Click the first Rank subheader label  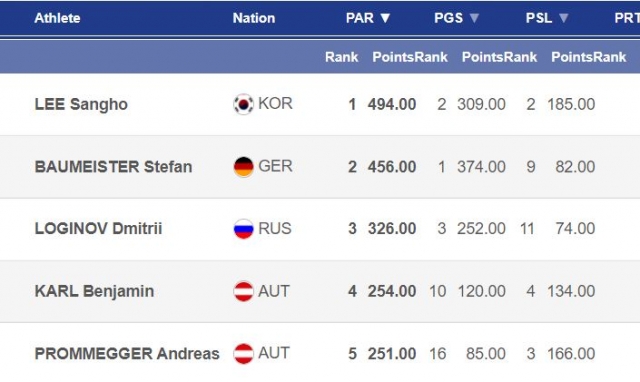(341, 57)
